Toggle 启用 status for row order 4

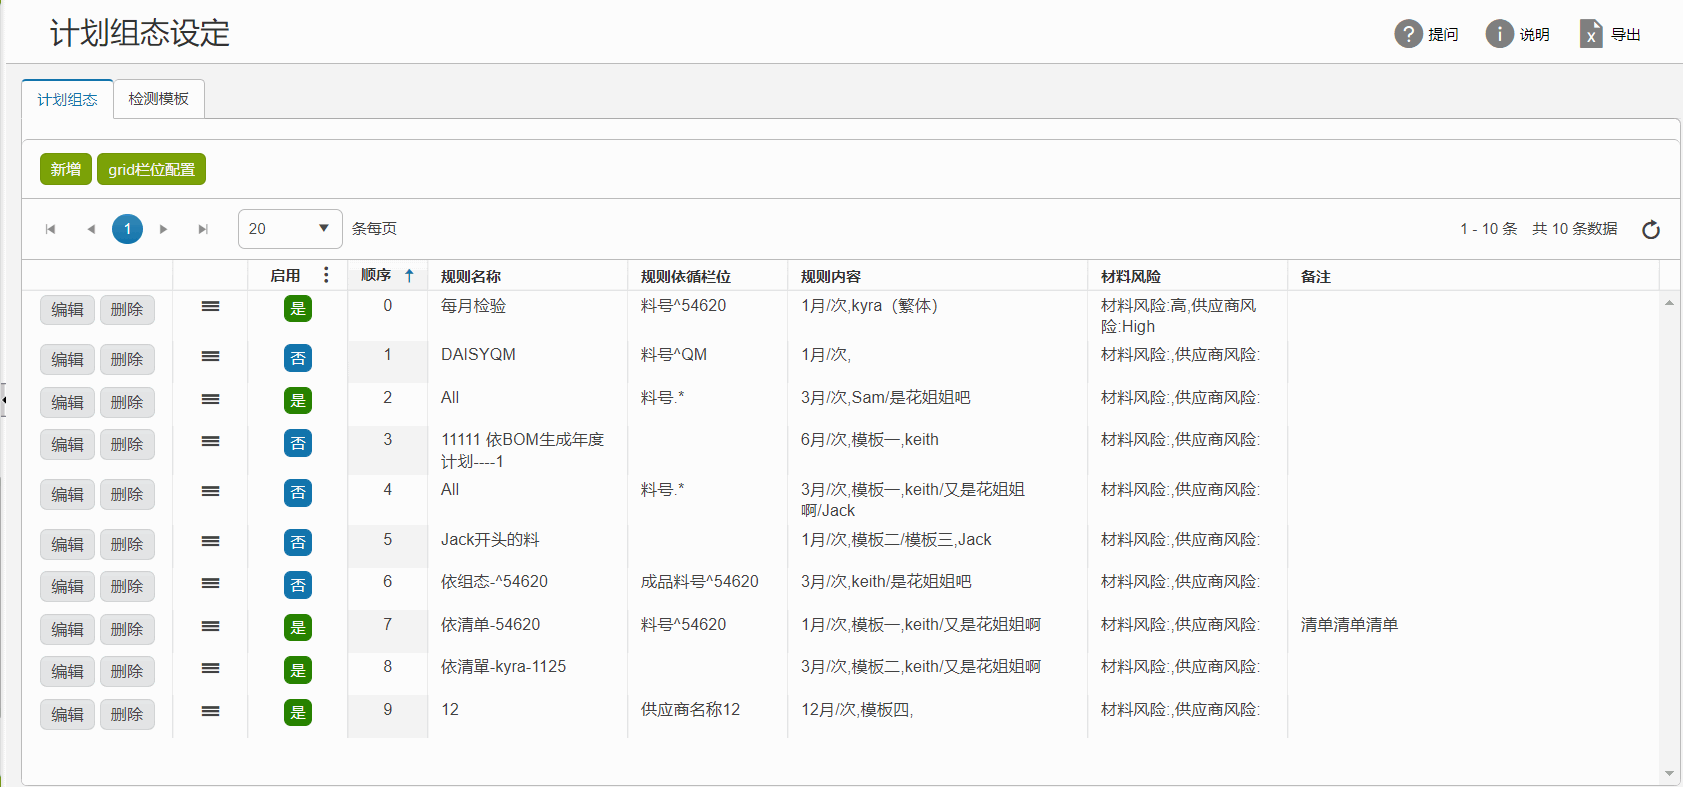point(298,493)
